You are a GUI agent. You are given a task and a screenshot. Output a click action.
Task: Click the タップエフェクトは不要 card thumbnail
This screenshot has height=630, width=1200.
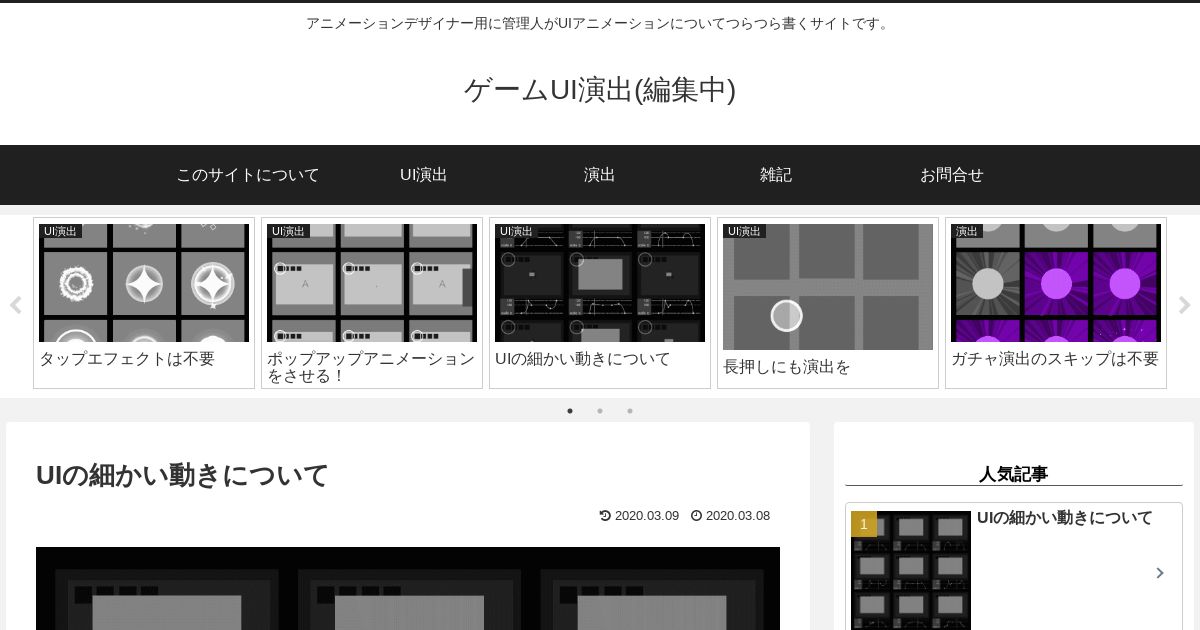[x=144, y=283]
